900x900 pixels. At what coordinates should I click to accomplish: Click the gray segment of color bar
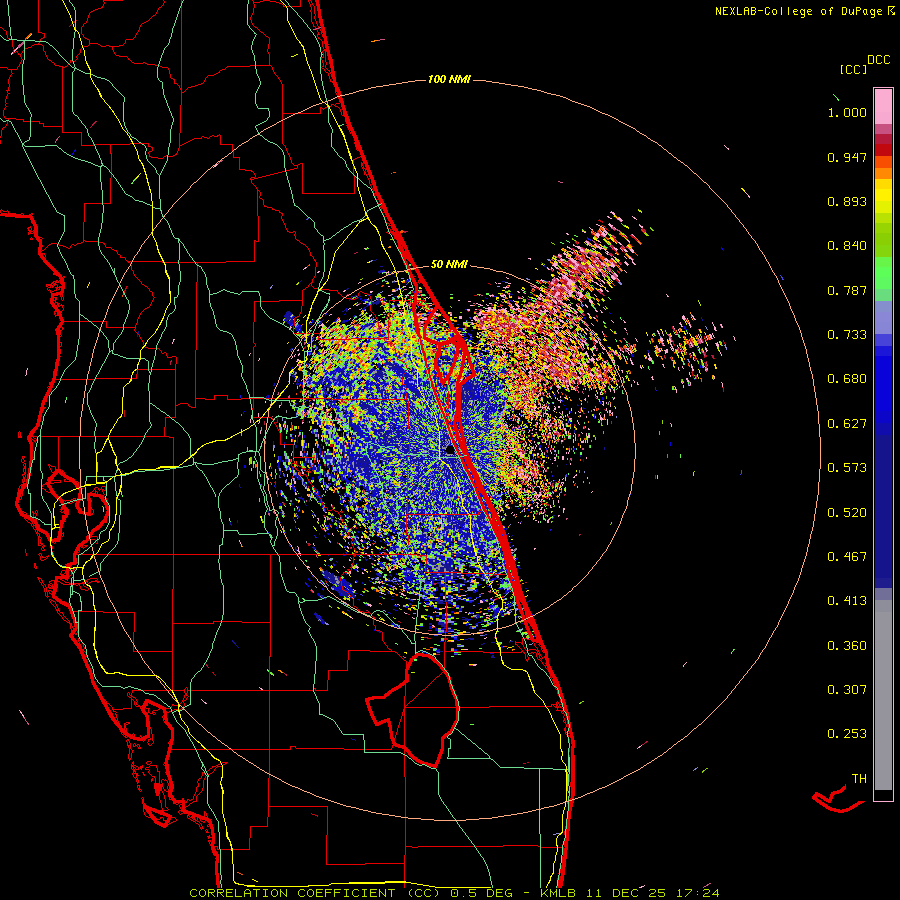[883, 695]
